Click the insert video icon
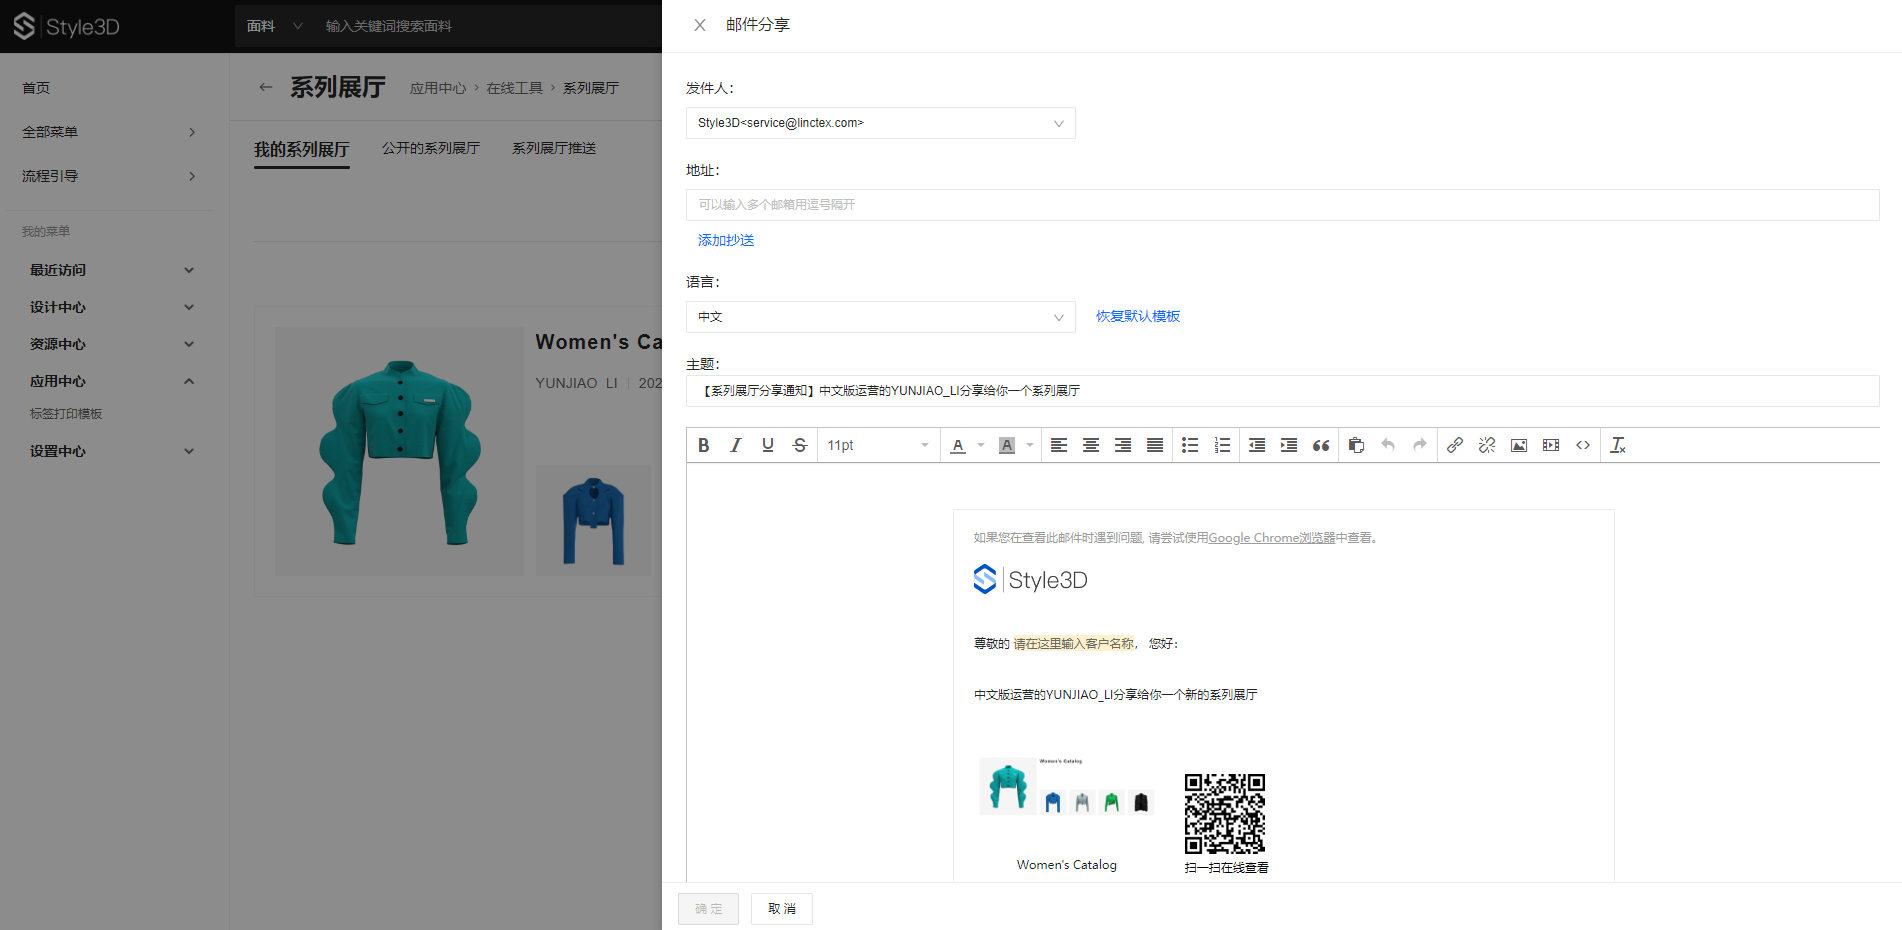Screen dimensions: 1902x930 (x=1551, y=445)
